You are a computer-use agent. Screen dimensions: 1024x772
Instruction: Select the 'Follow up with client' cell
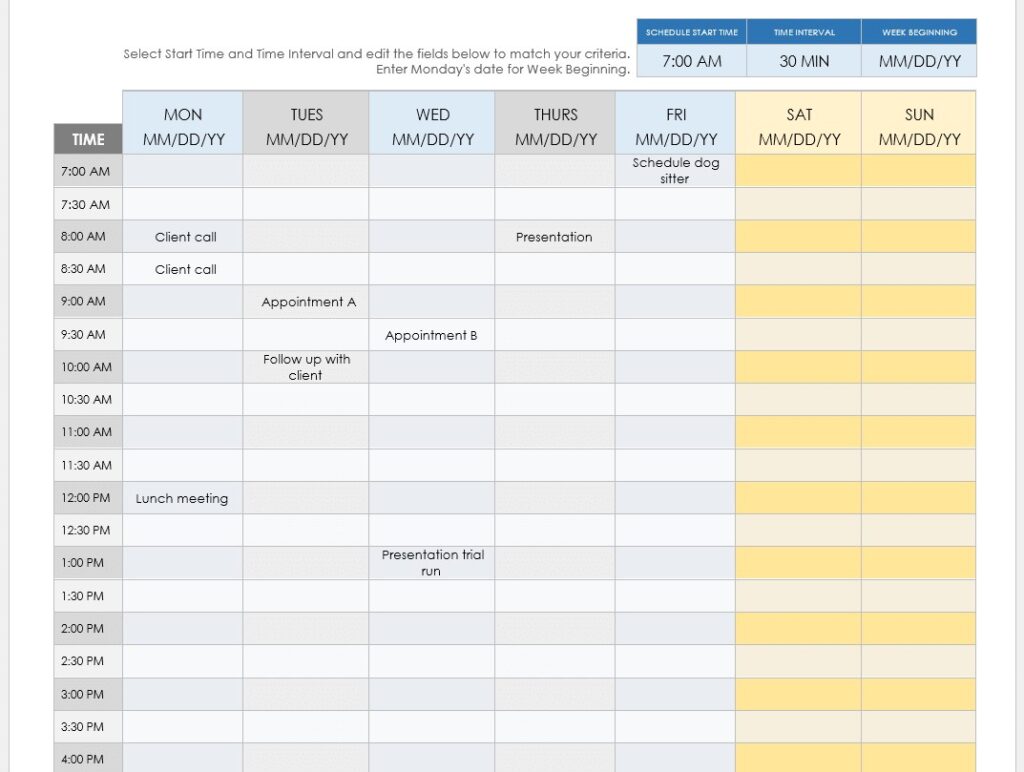pyautogui.click(x=306, y=367)
